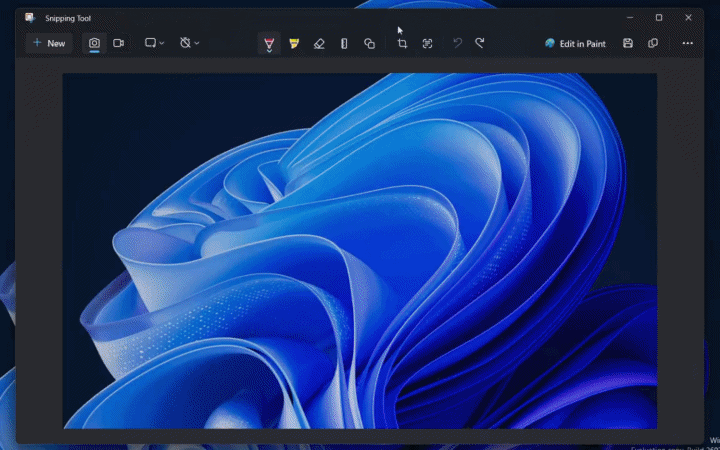Select the yellow Highlighter tool
This screenshot has height=450, width=720.
click(x=294, y=43)
